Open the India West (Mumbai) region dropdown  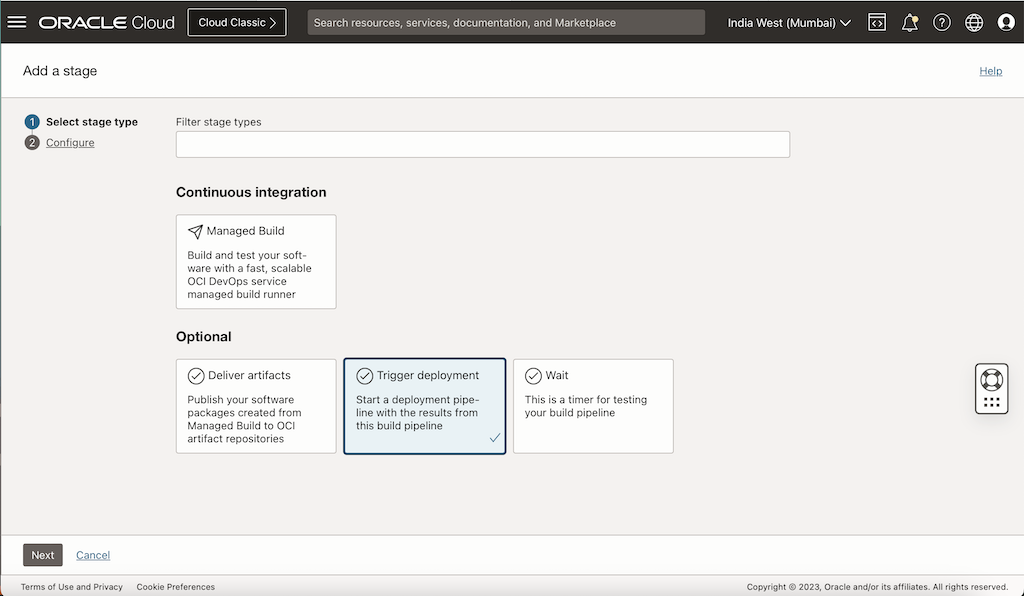click(789, 21)
